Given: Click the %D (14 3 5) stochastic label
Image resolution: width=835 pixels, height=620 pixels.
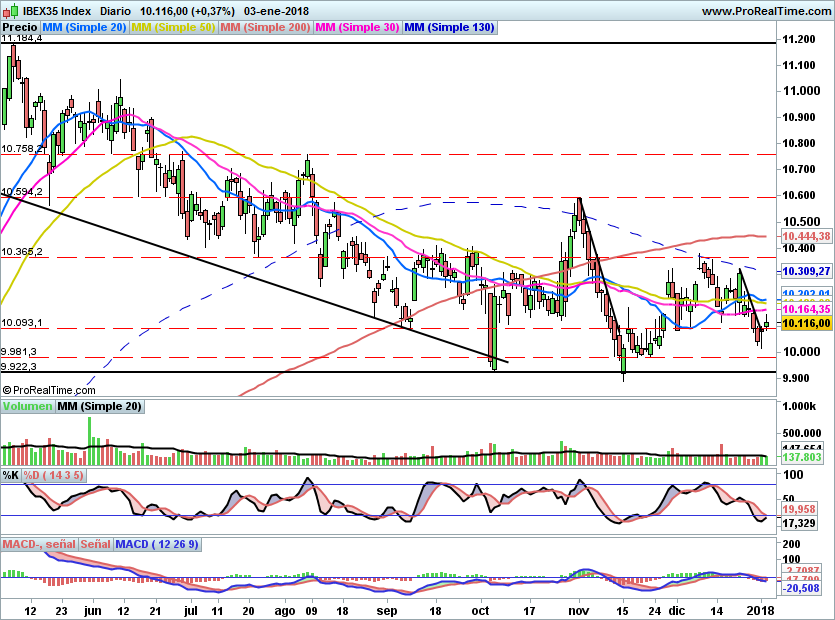Looking at the screenshot, I should point(56,474).
